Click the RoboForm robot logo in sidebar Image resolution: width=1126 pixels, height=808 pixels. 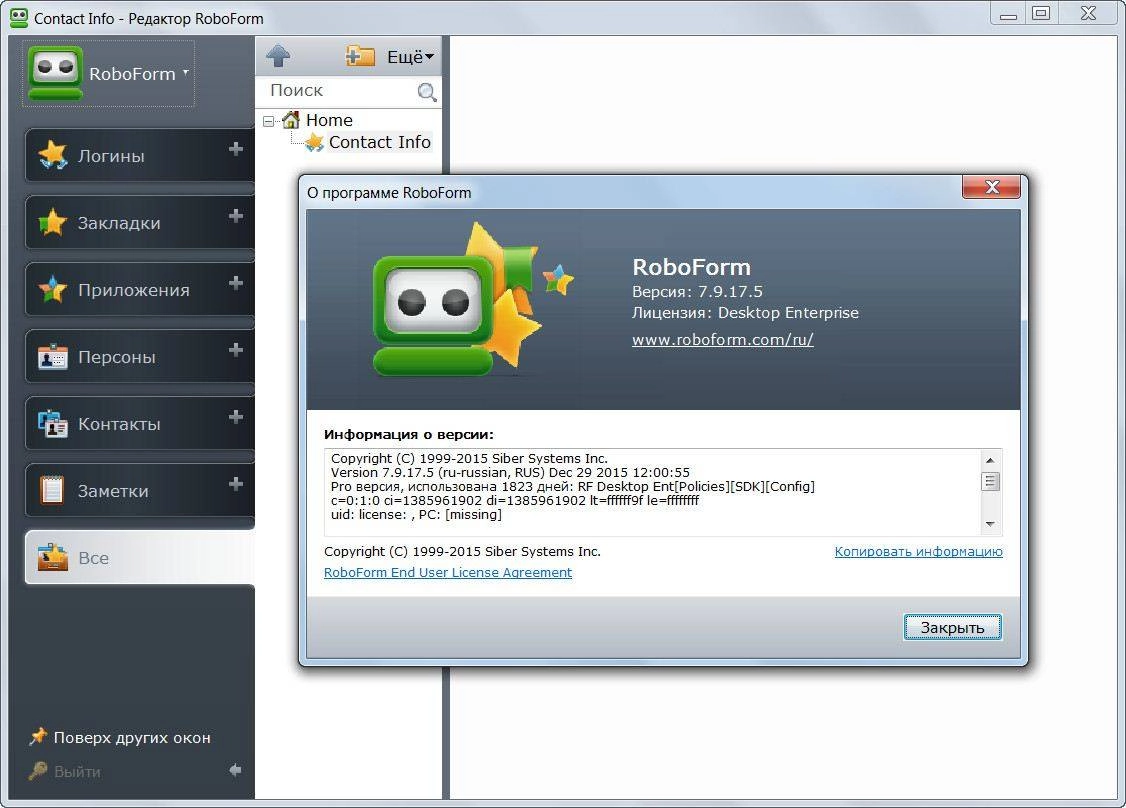click(x=55, y=73)
